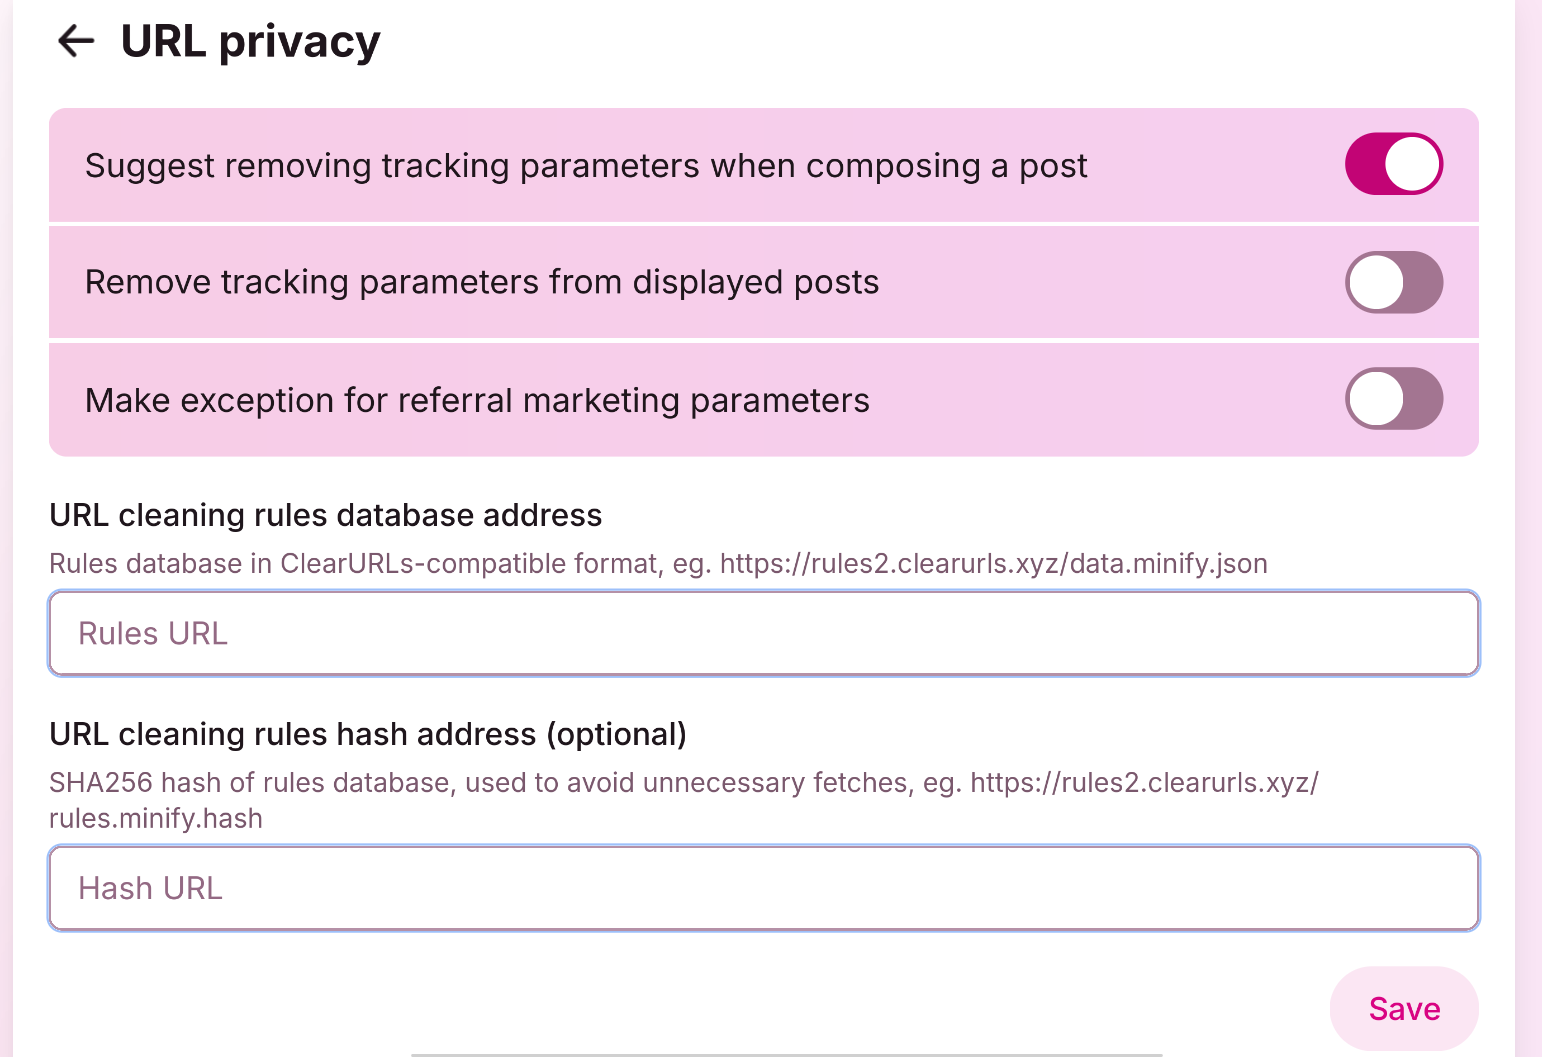Click the 'Make exception for referral marketing' label

(477, 400)
